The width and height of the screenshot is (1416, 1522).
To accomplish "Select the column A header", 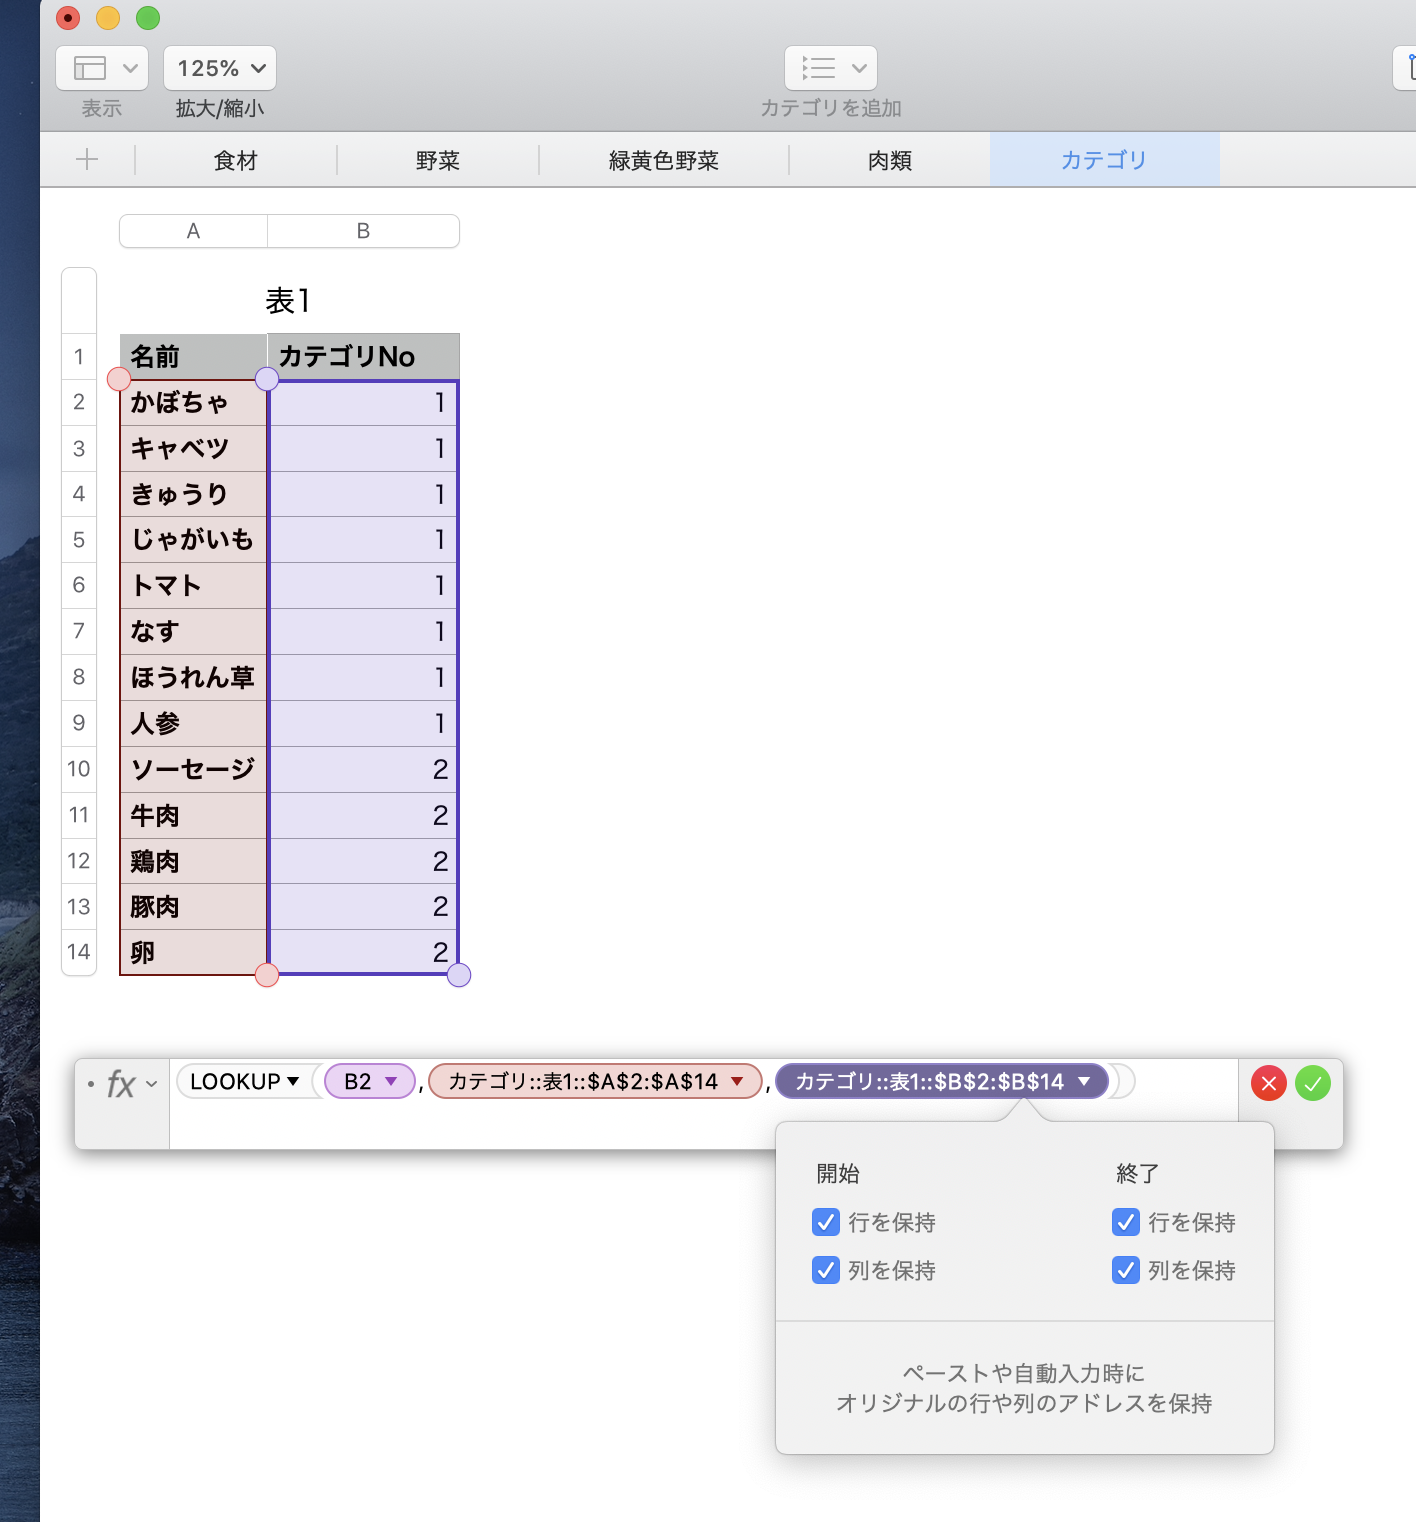I will point(193,231).
